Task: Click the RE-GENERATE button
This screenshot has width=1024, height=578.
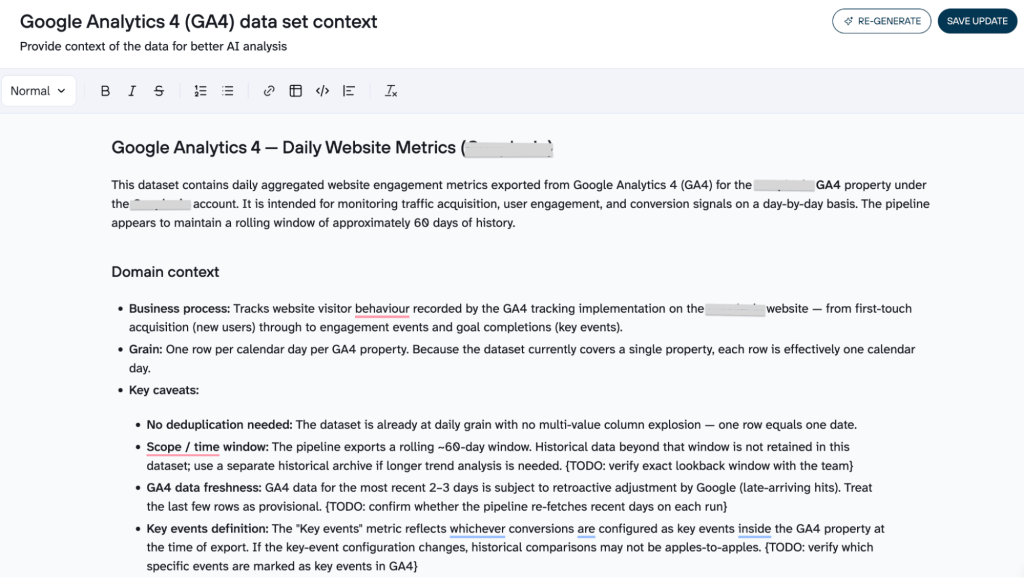Action: click(x=882, y=21)
